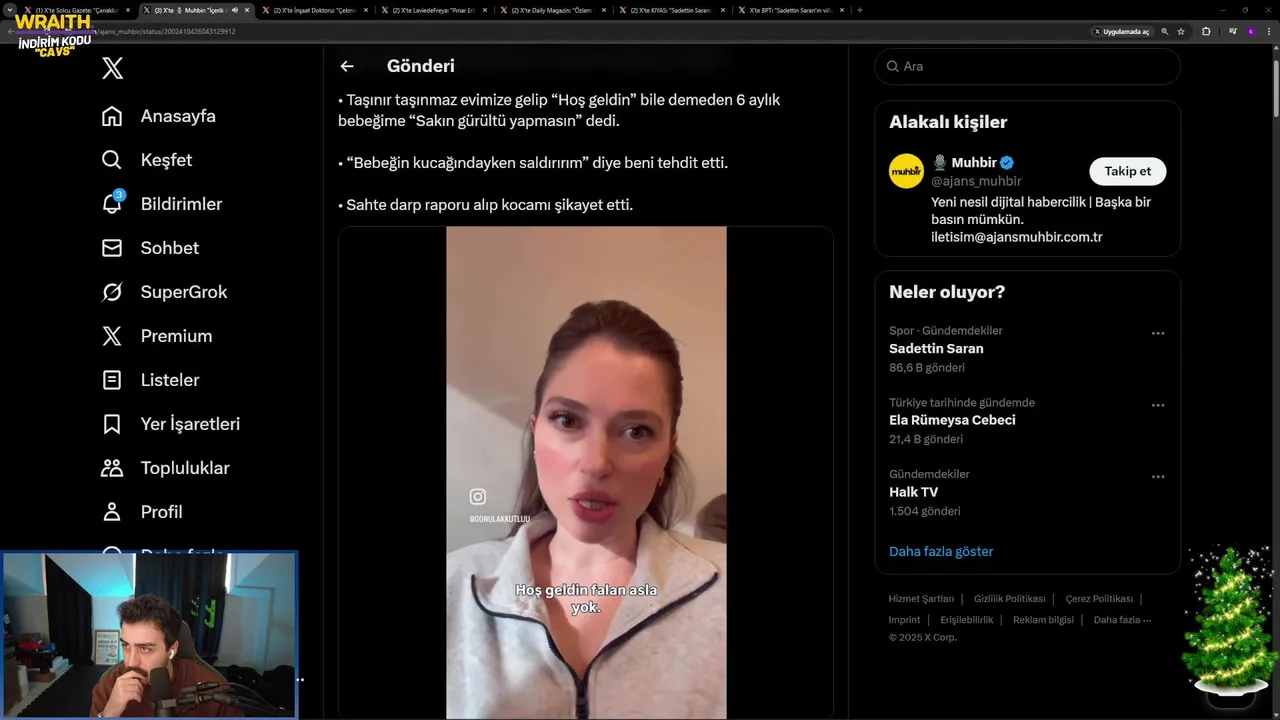
Task: Open Hizmet Şartları footer link
Action: coord(921,599)
